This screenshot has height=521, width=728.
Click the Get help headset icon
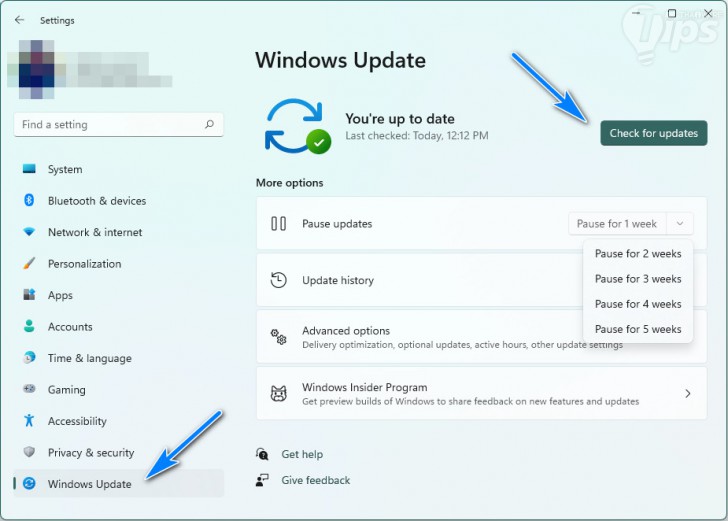pyautogui.click(x=262, y=454)
